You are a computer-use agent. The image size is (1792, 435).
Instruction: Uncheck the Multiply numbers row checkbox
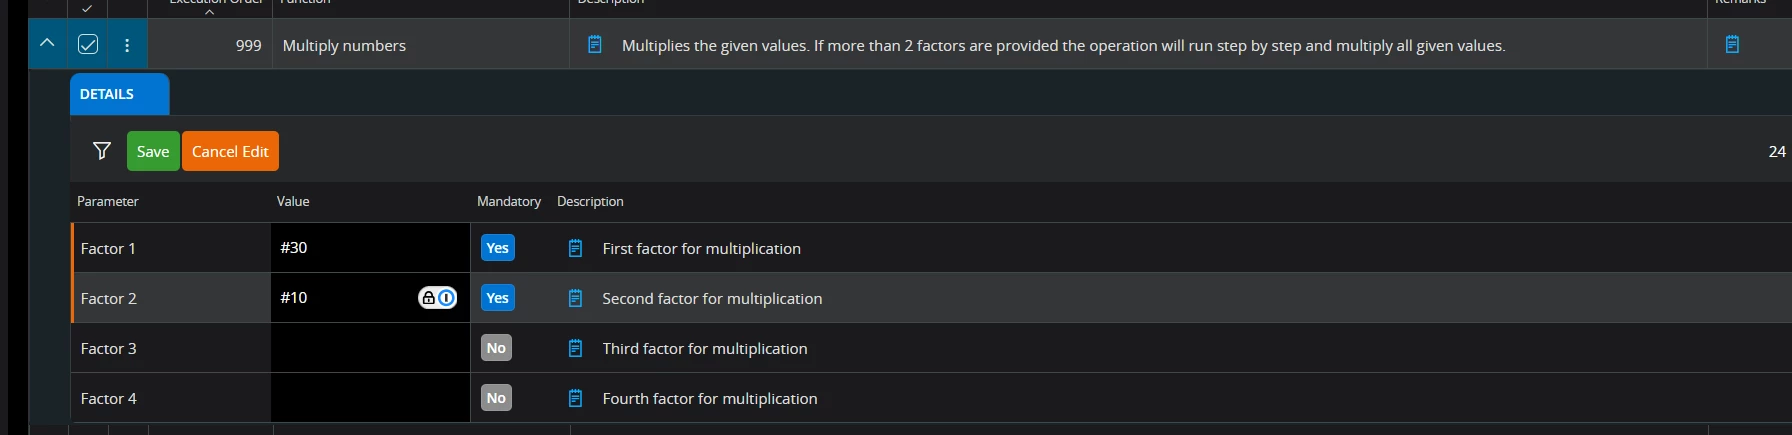click(x=88, y=44)
